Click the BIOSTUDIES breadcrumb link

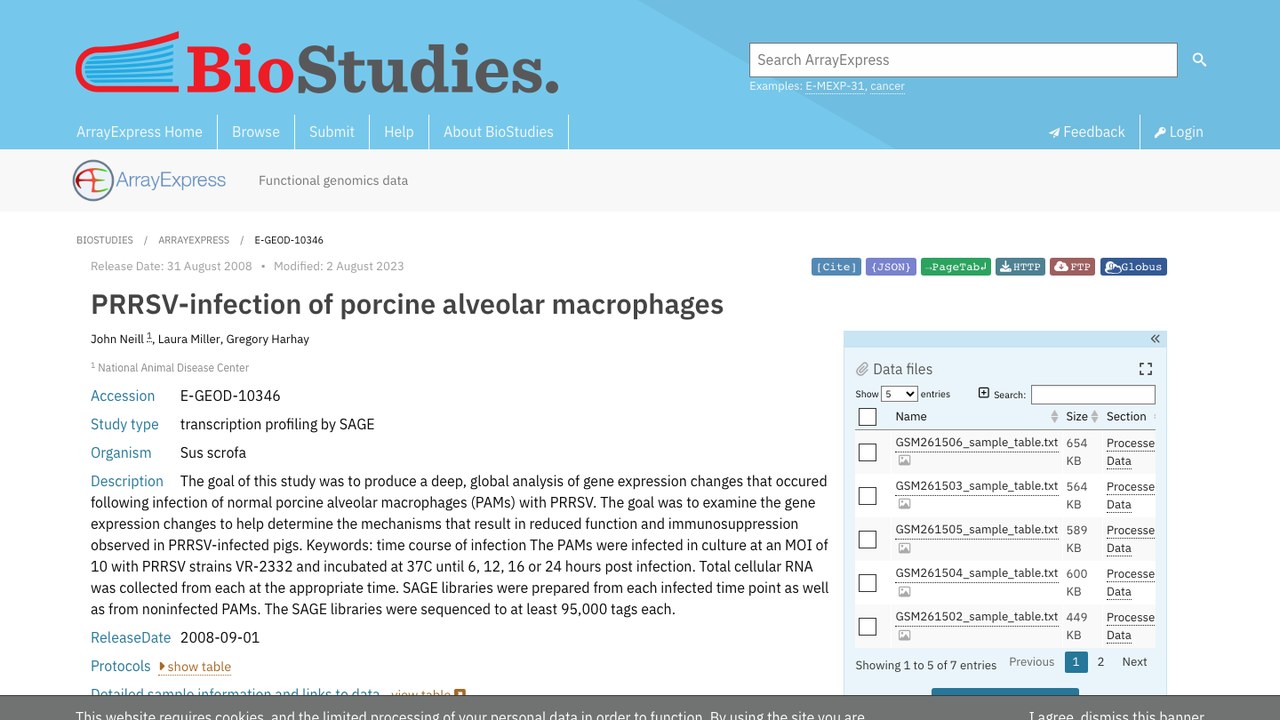105,240
